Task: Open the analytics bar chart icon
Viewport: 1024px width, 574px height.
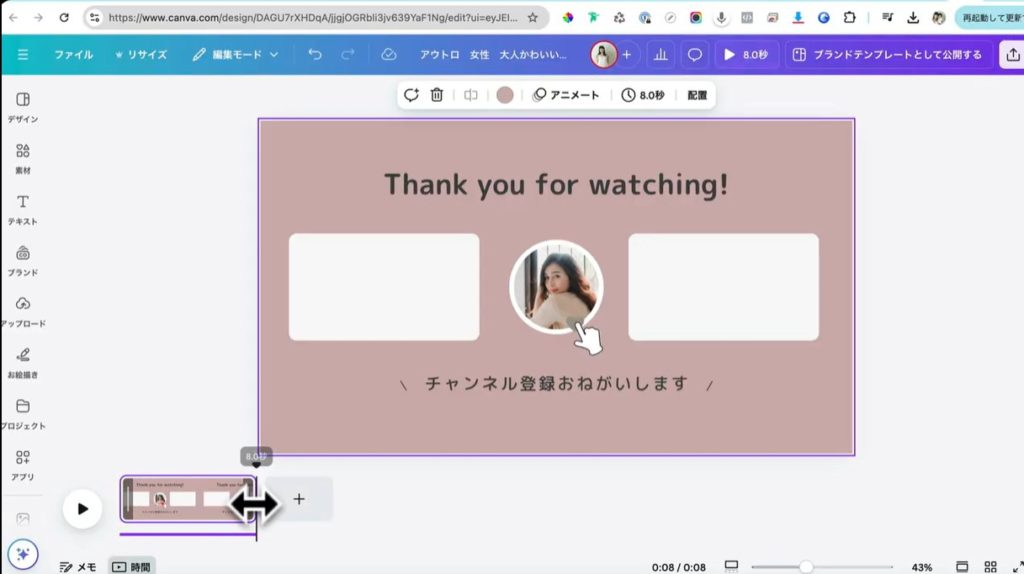Action: 660,55
